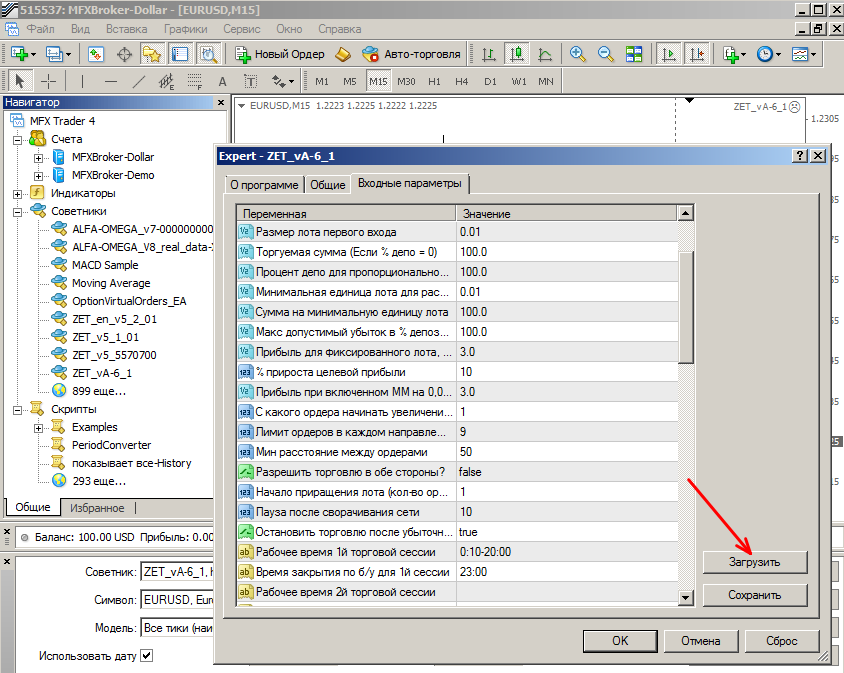The width and height of the screenshot is (844, 673).
Task: Toggle the Terminal window toolbar icon
Action: click(180, 54)
